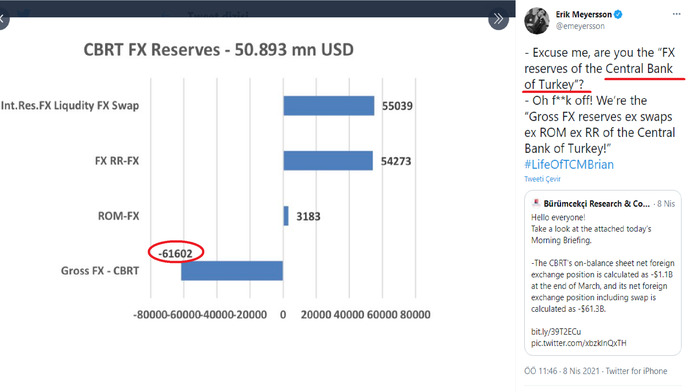This screenshot has width=690, height=392.
Task: Click the 'ROM-FX' axis label
Action: pyautogui.click(x=118, y=216)
